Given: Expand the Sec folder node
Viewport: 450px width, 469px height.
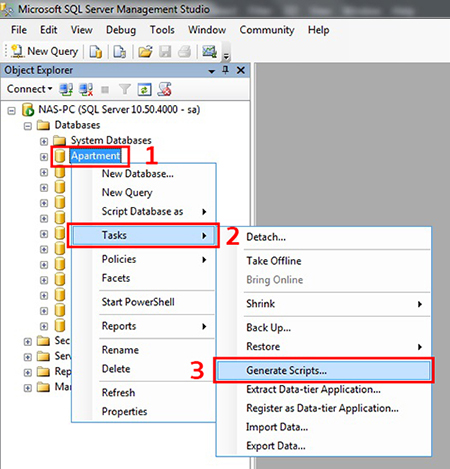Looking at the screenshot, I should (x=28, y=342).
